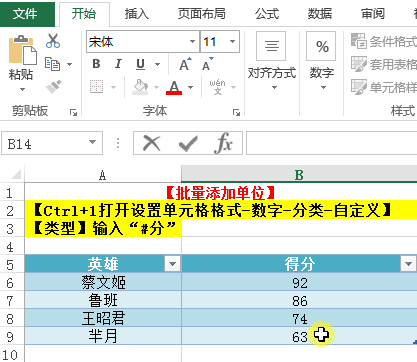
Task: Switch to the 插入 ribbon tab
Action: pos(137,14)
